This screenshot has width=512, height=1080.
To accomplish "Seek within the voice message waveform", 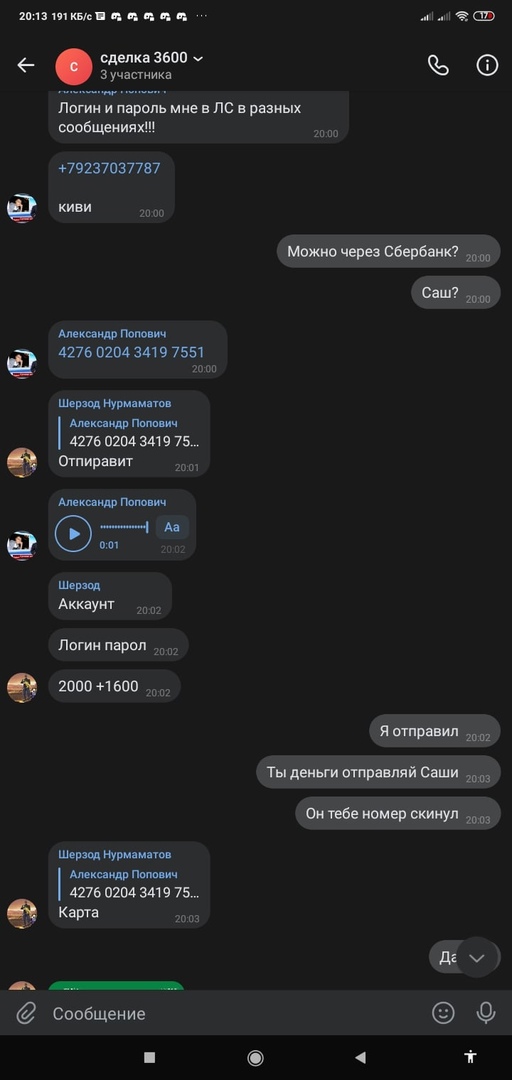I will pyautogui.click(x=124, y=527).
